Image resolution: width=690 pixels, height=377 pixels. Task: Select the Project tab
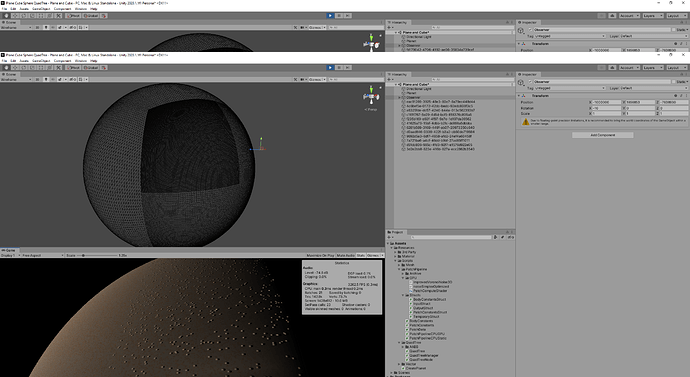point(396,232)
